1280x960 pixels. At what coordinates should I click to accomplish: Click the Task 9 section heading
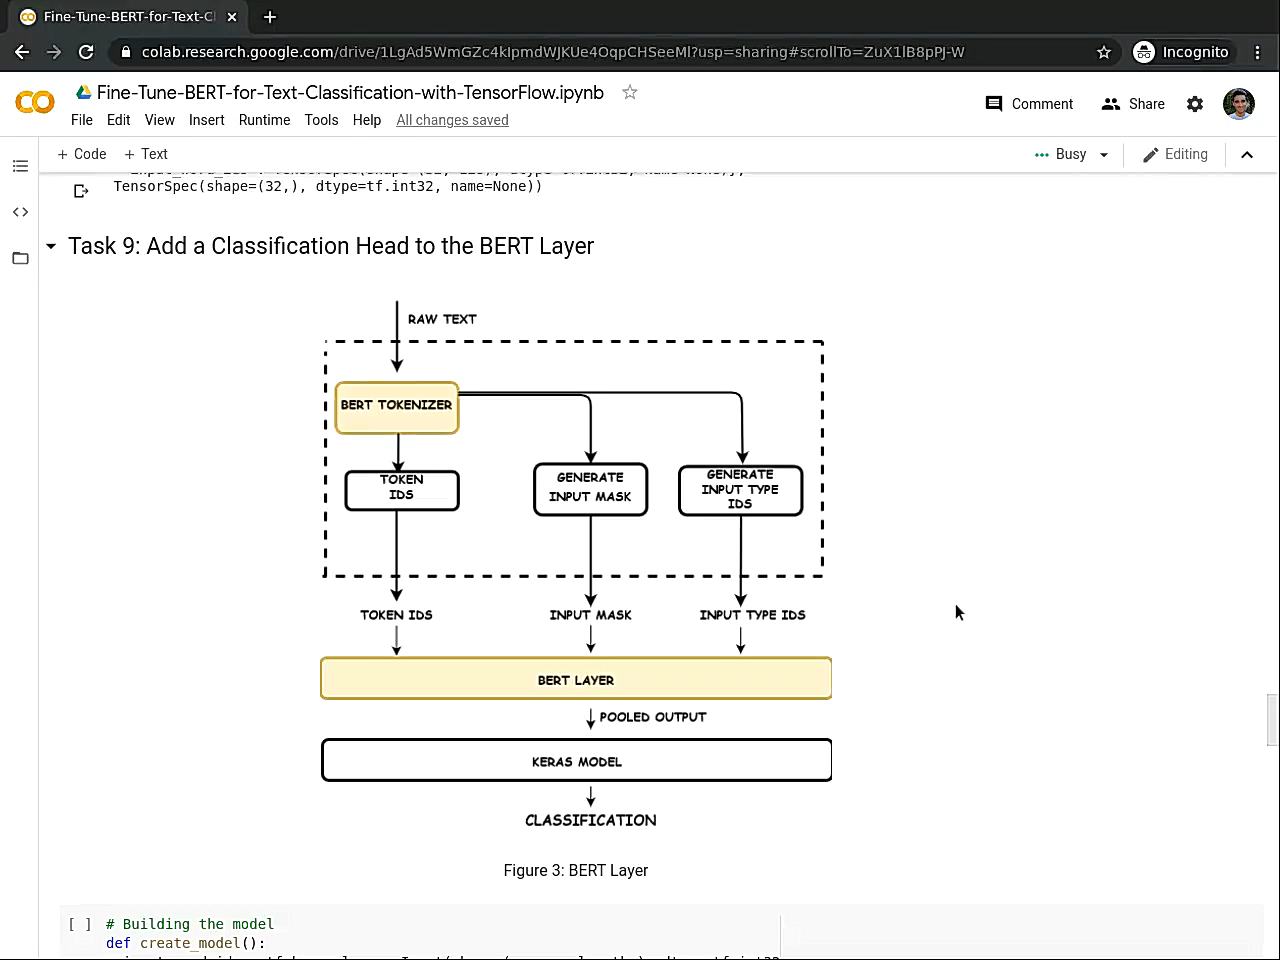click(331, 246)
